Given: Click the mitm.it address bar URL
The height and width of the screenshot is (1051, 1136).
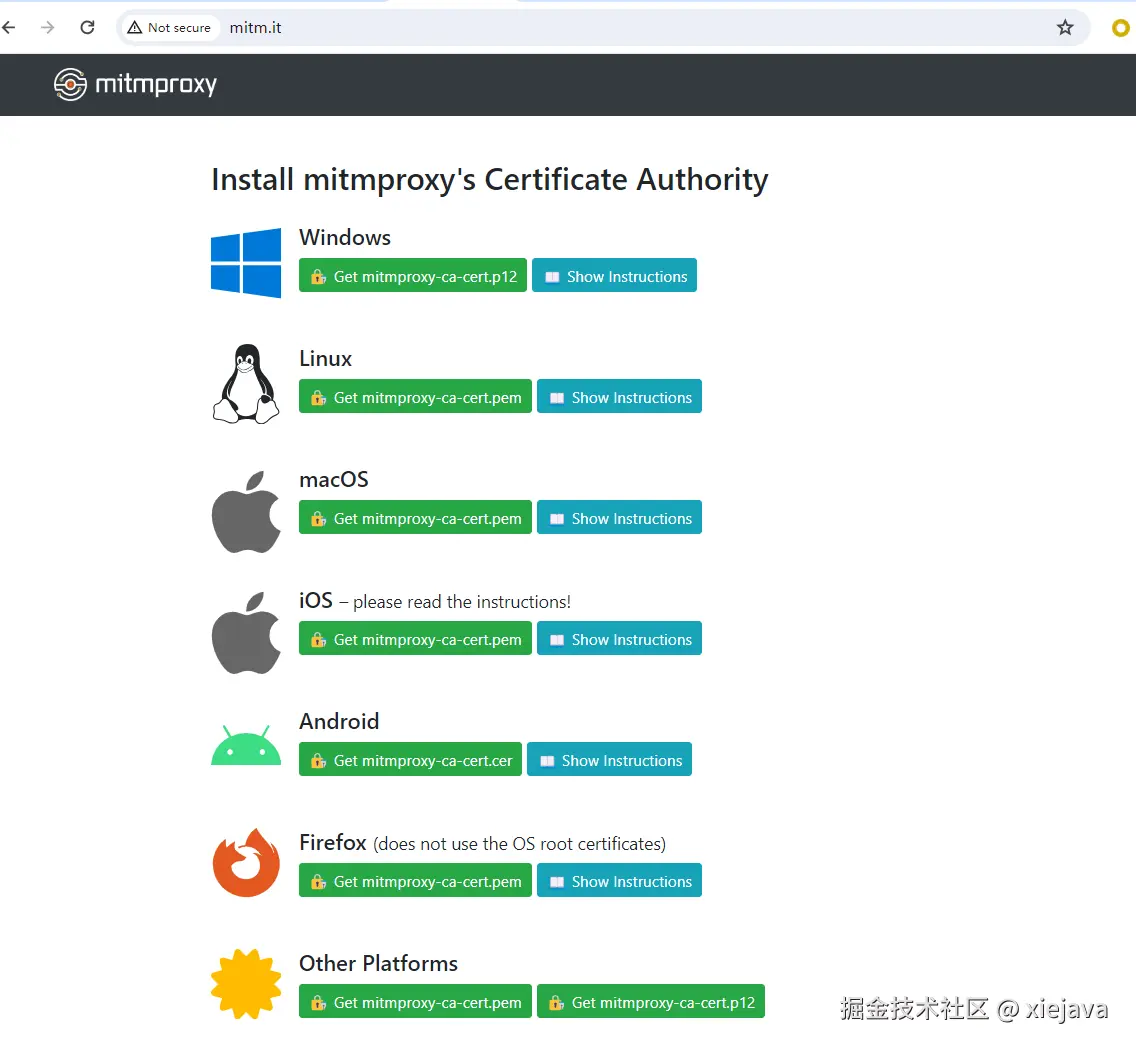Looking at the screenshot, I should click(x=256, y=28).
